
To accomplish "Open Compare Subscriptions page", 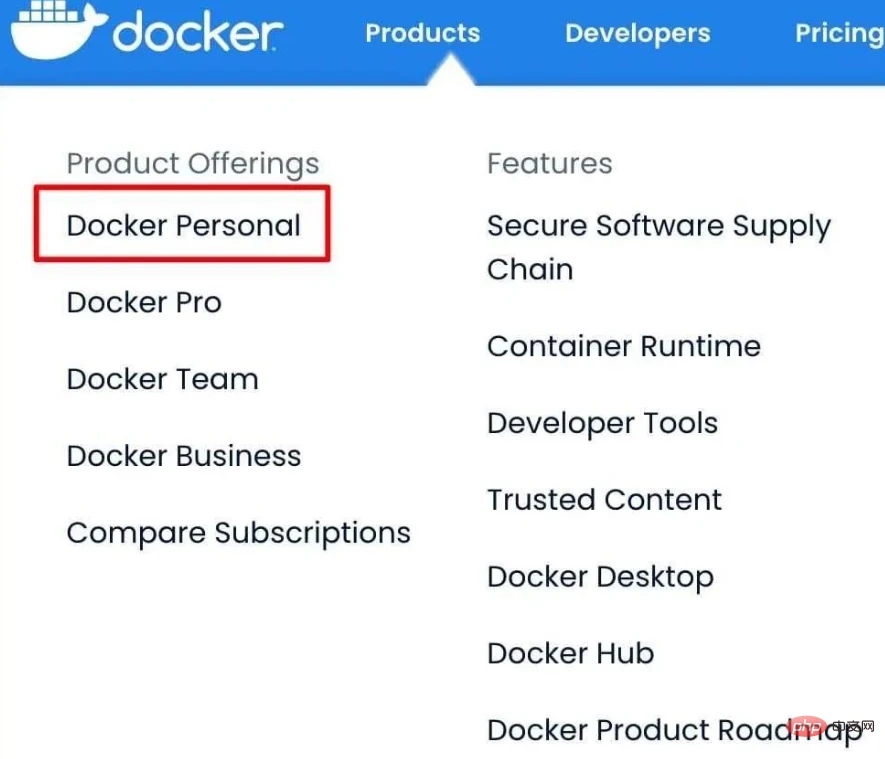I will tap(239, 534).
